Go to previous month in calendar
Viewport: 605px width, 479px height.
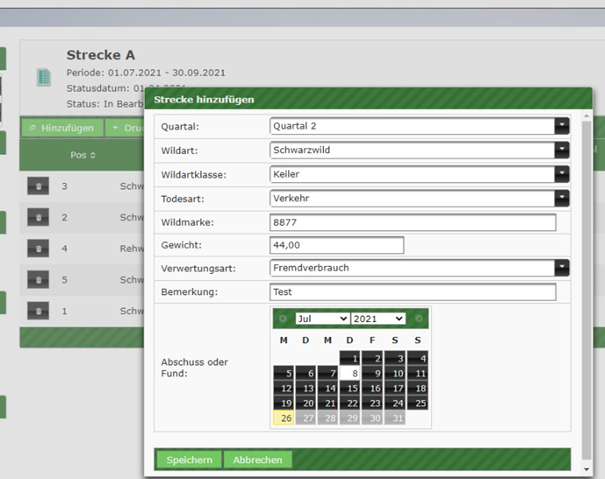tap(282, 319)
